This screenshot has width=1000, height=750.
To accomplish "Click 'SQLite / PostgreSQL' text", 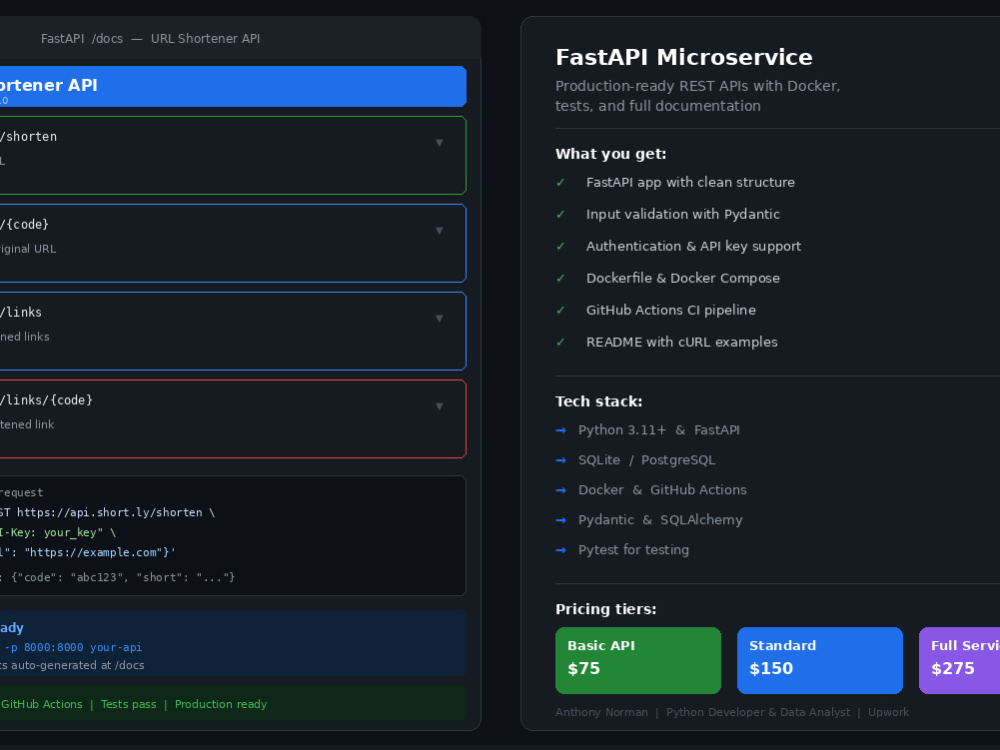I will click(647, 460).
